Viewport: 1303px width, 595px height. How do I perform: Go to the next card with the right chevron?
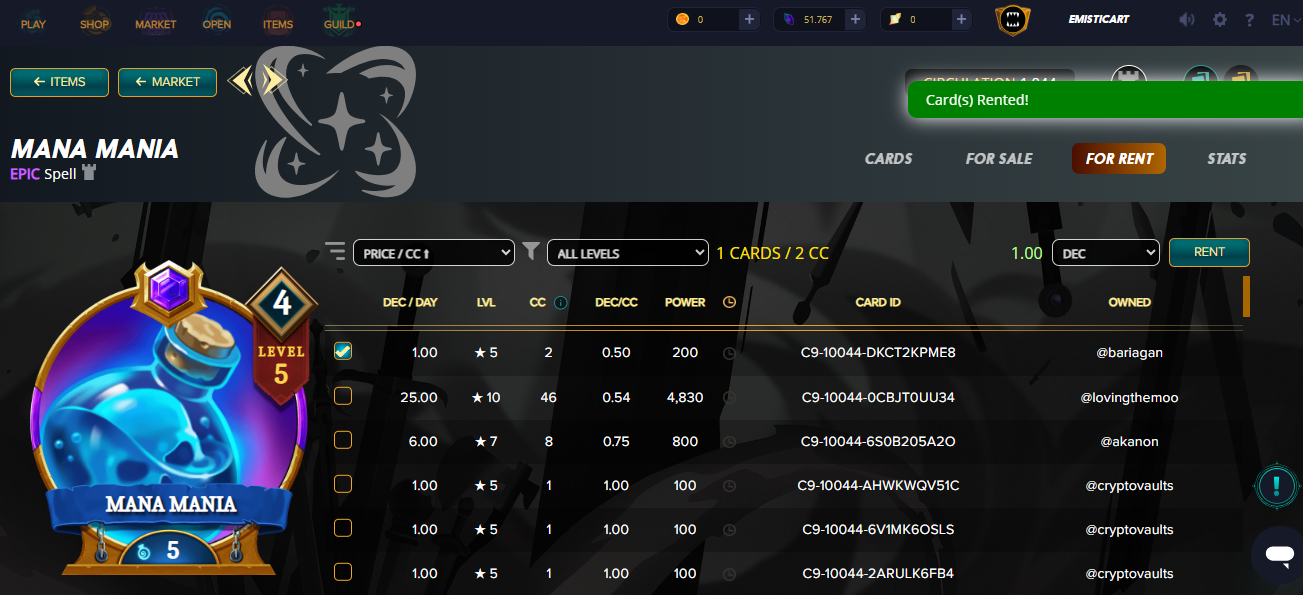(274, 80)
